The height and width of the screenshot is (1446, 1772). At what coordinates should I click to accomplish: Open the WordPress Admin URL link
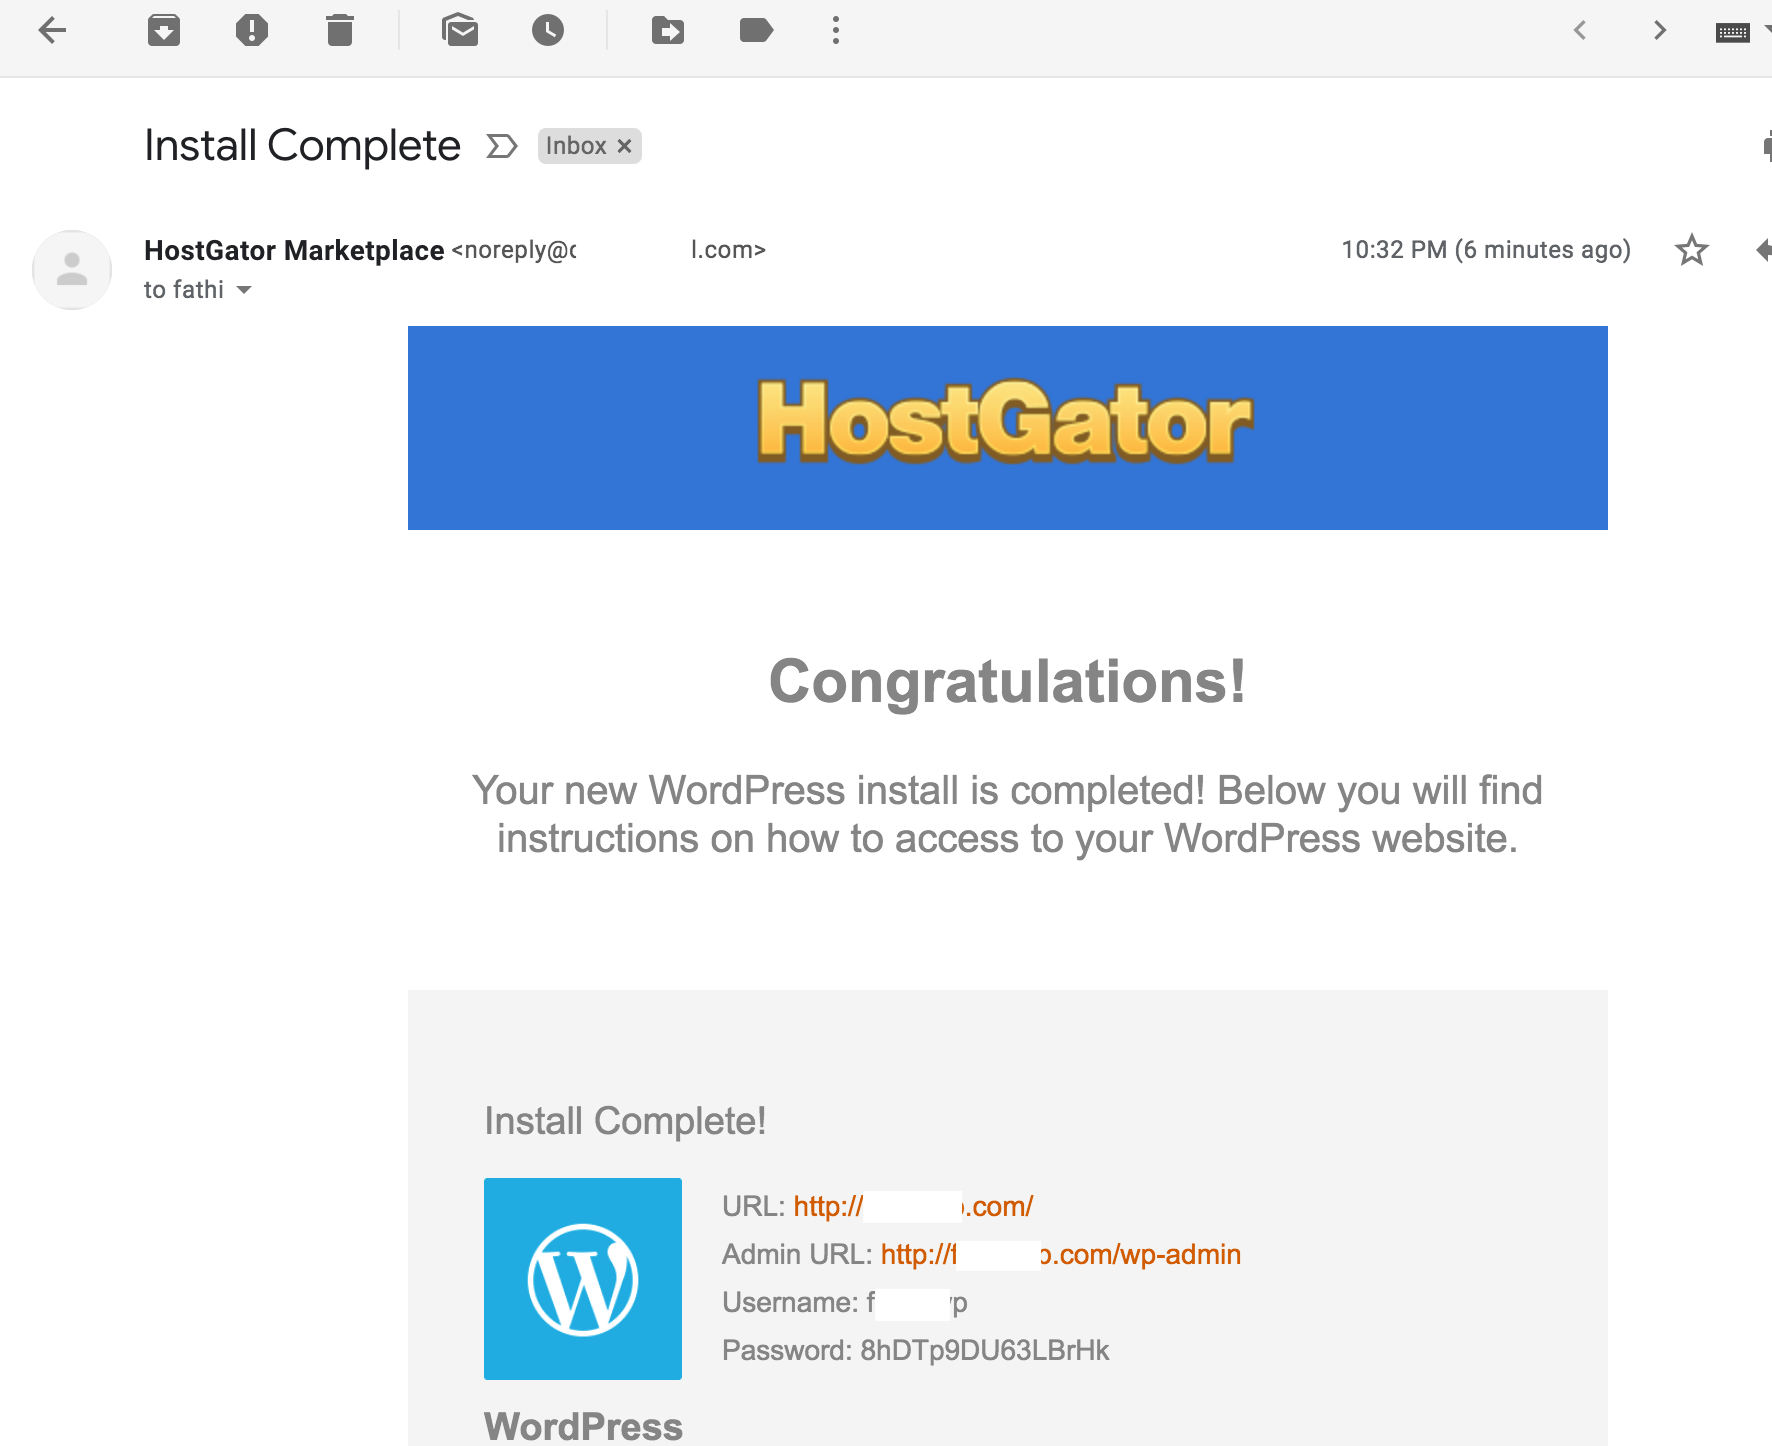click(x=1060, y=1254)
